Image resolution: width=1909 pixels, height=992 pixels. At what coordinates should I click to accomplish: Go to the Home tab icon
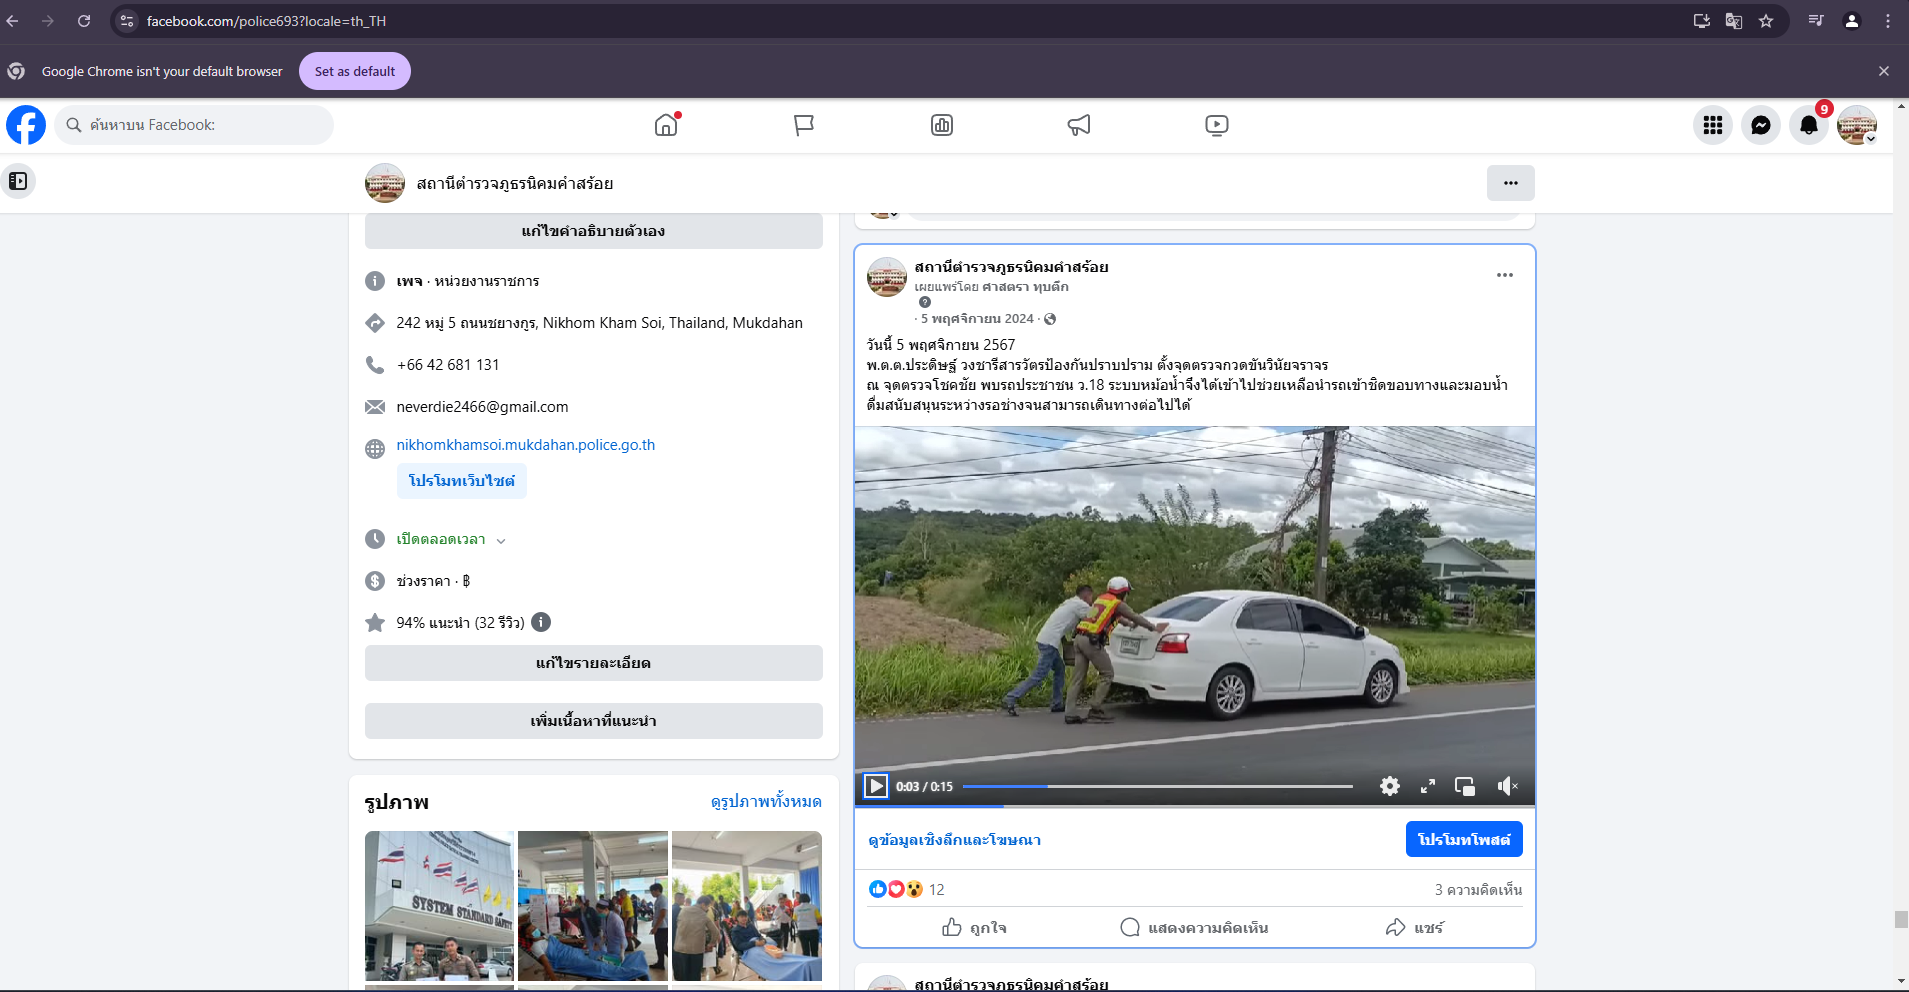pyautogui.click(x=666, y=125)
